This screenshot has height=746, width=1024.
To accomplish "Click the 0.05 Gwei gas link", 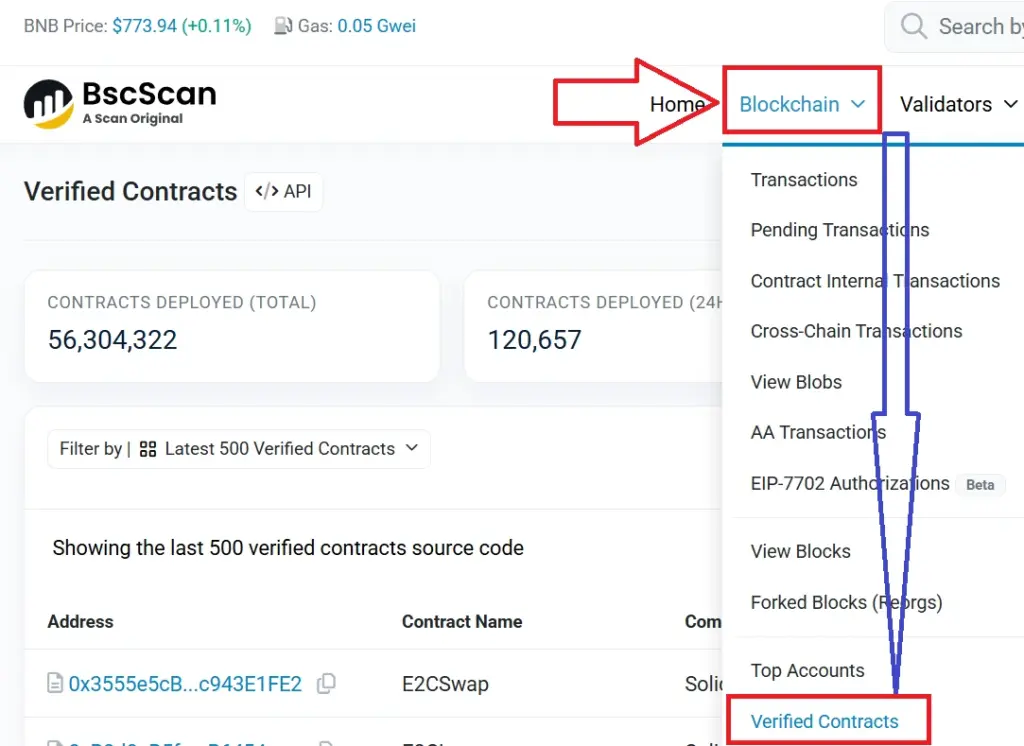I will pyautogui.click(x=377, y=26).
